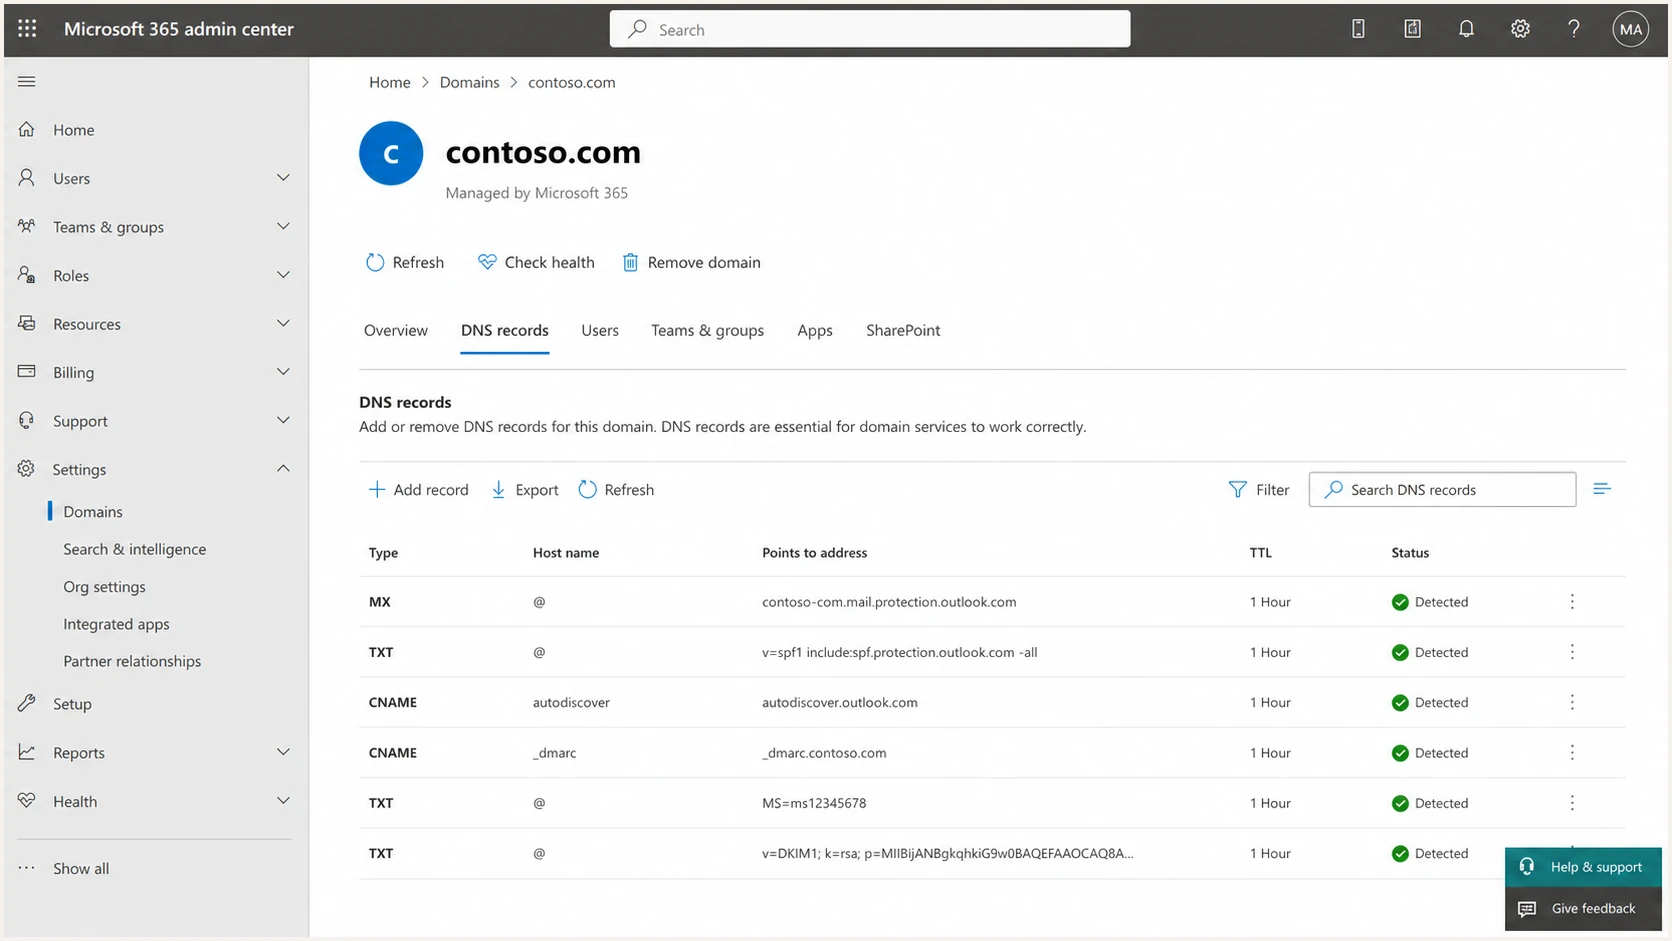Viewport: 1672px width, 941px height.
Task: Open more actions for MX record
Action: (1572, 601)
